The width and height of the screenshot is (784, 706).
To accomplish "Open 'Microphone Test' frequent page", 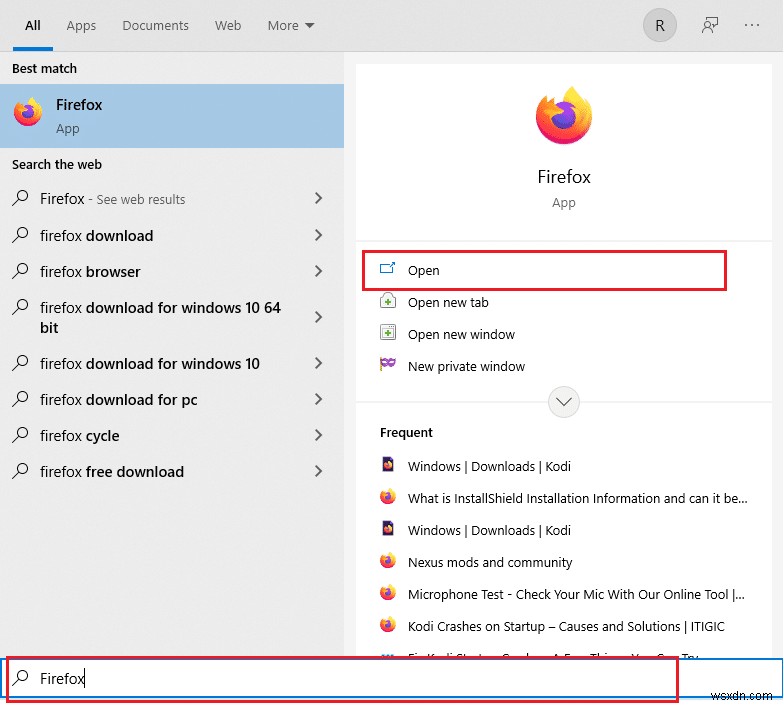I will pos(575,594).
